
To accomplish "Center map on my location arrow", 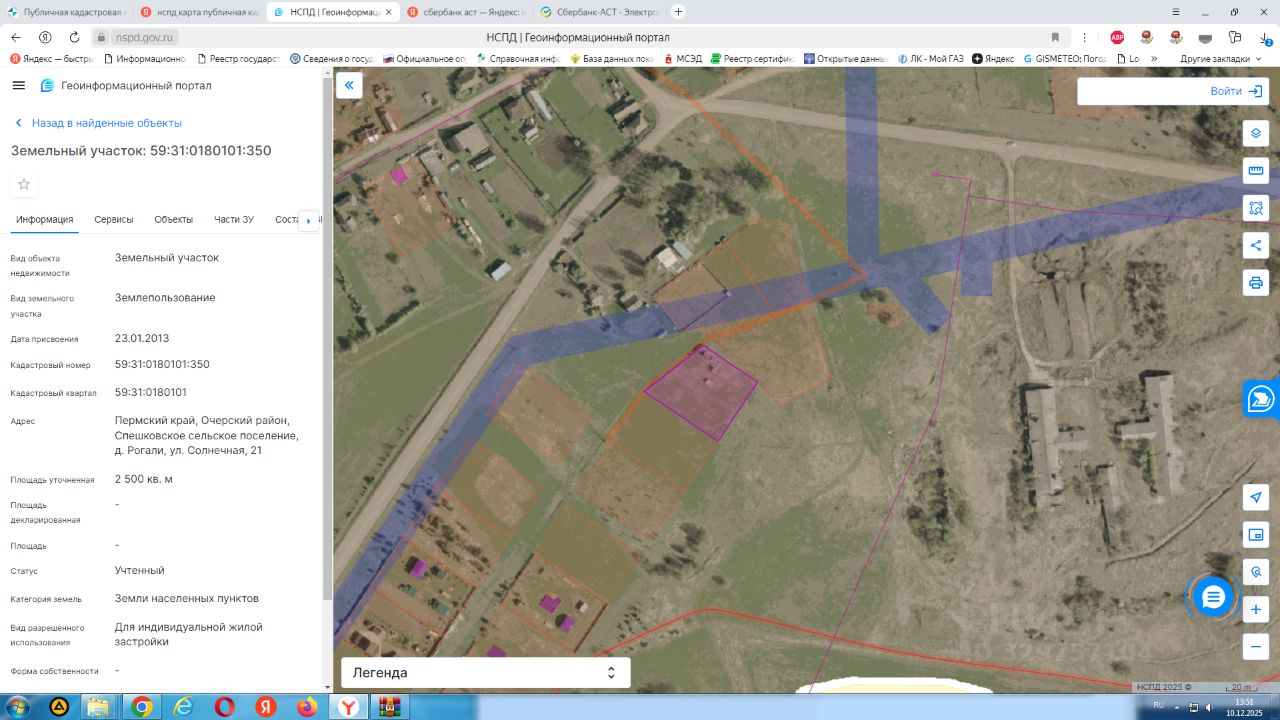I will (x=1256, y=497).
